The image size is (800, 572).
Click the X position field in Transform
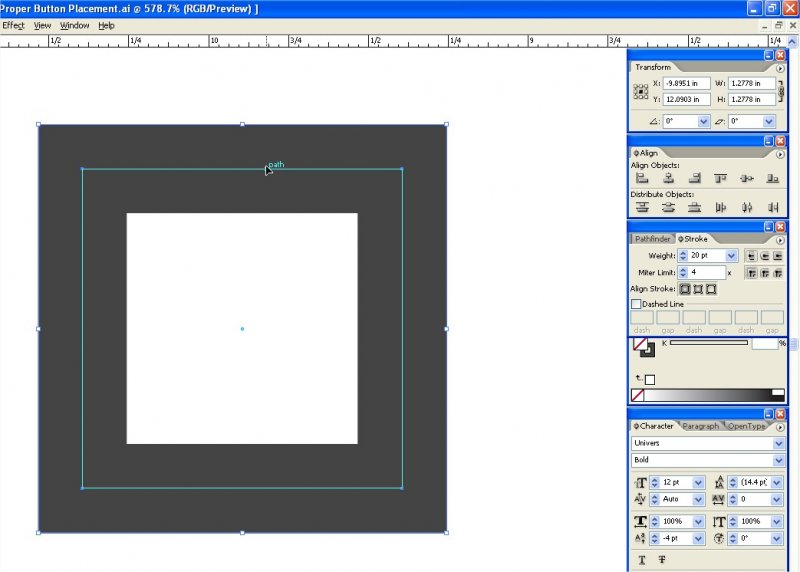pyautogui.click(x=686, y=83)
